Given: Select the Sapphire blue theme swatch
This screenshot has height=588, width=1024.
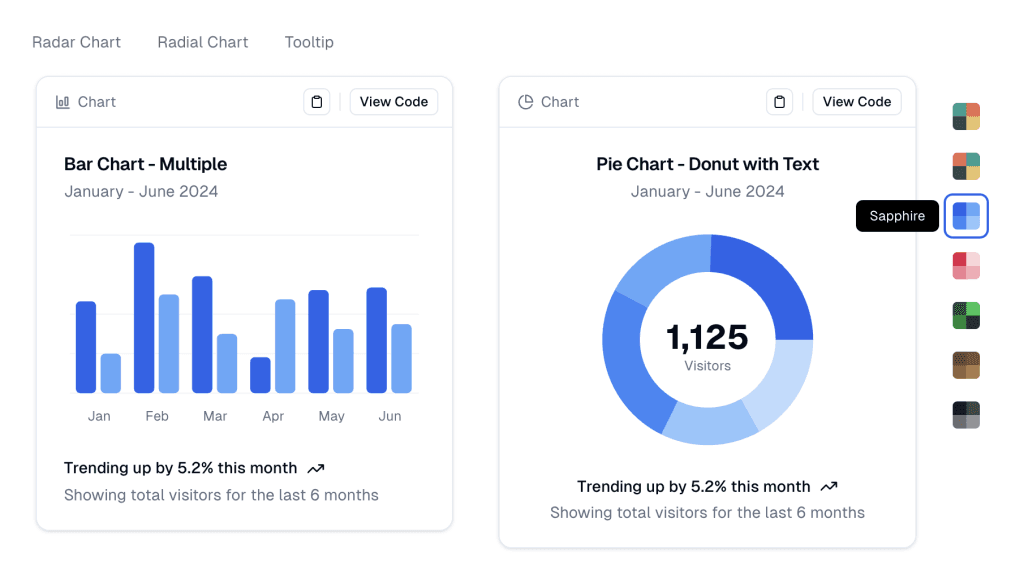Looking at the screenshot, I should (x=966, y=216).
